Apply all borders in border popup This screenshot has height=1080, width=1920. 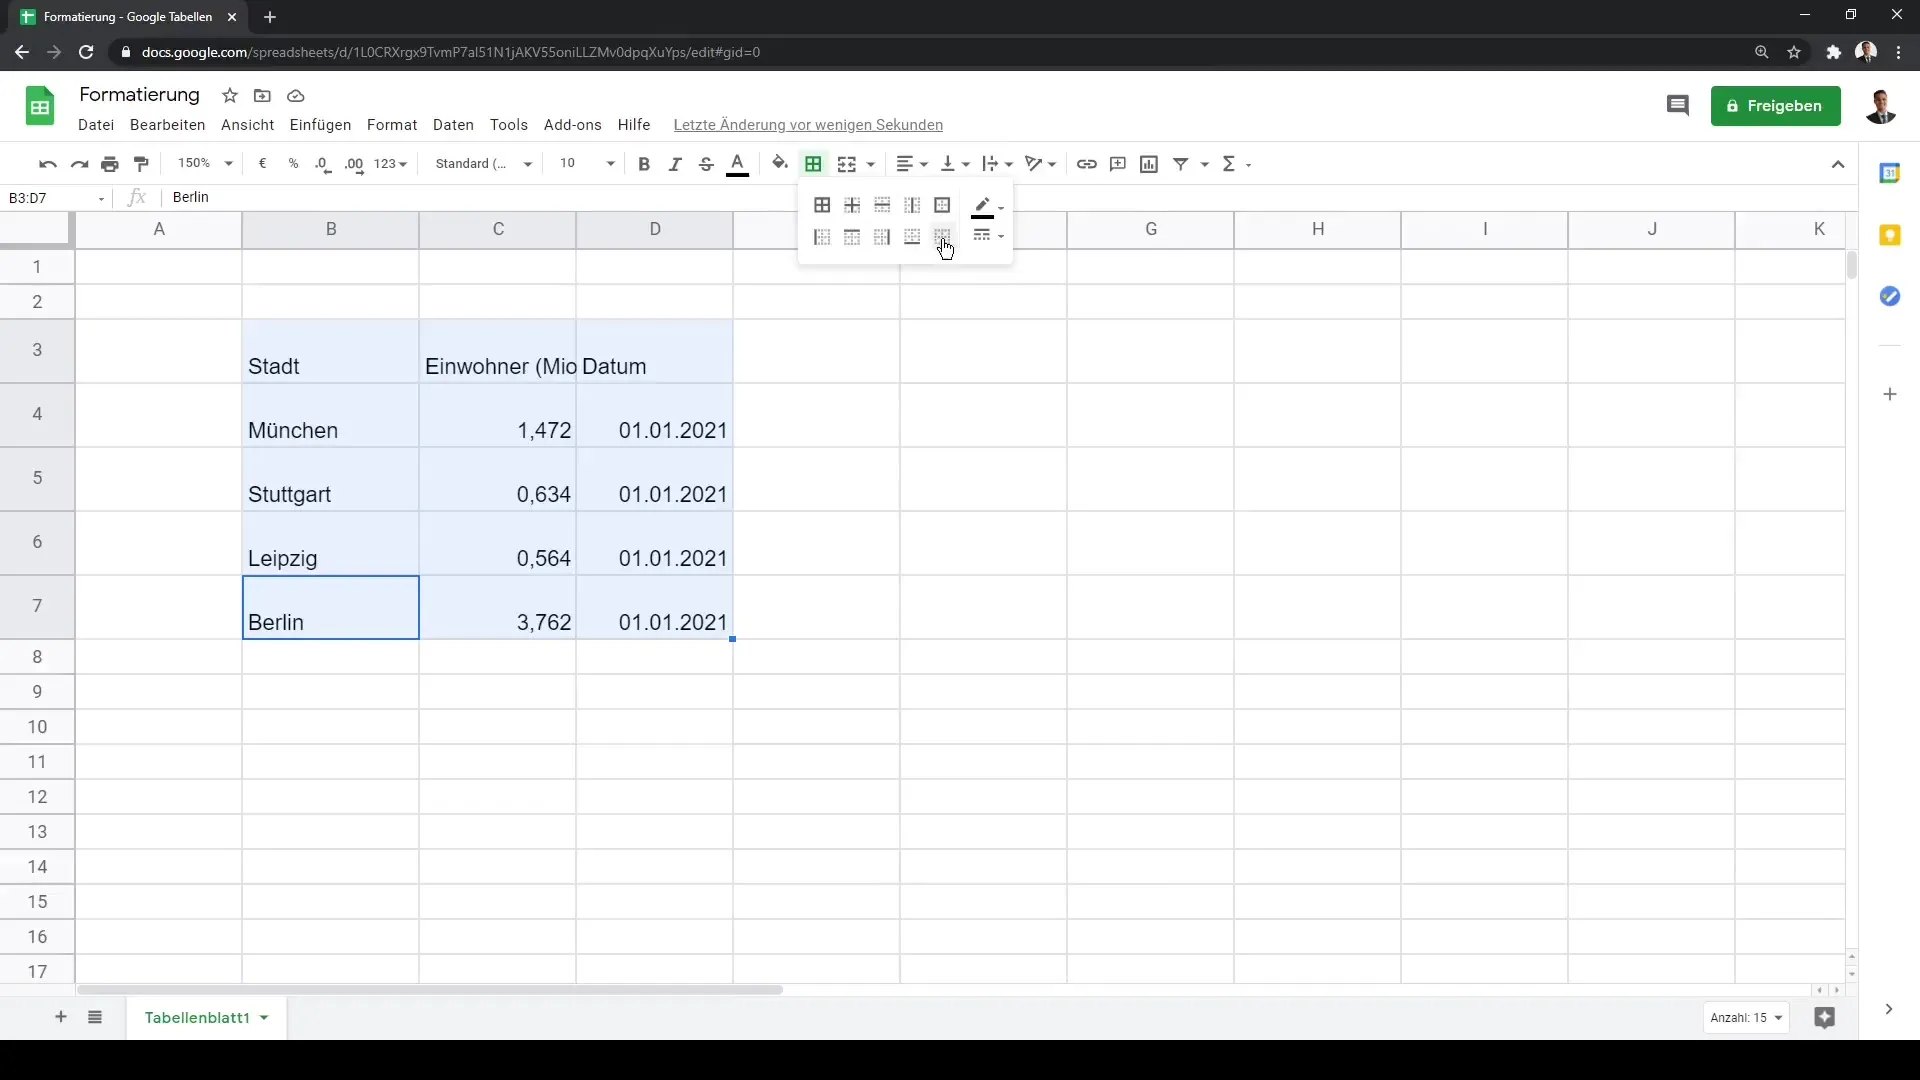point(822,205)
